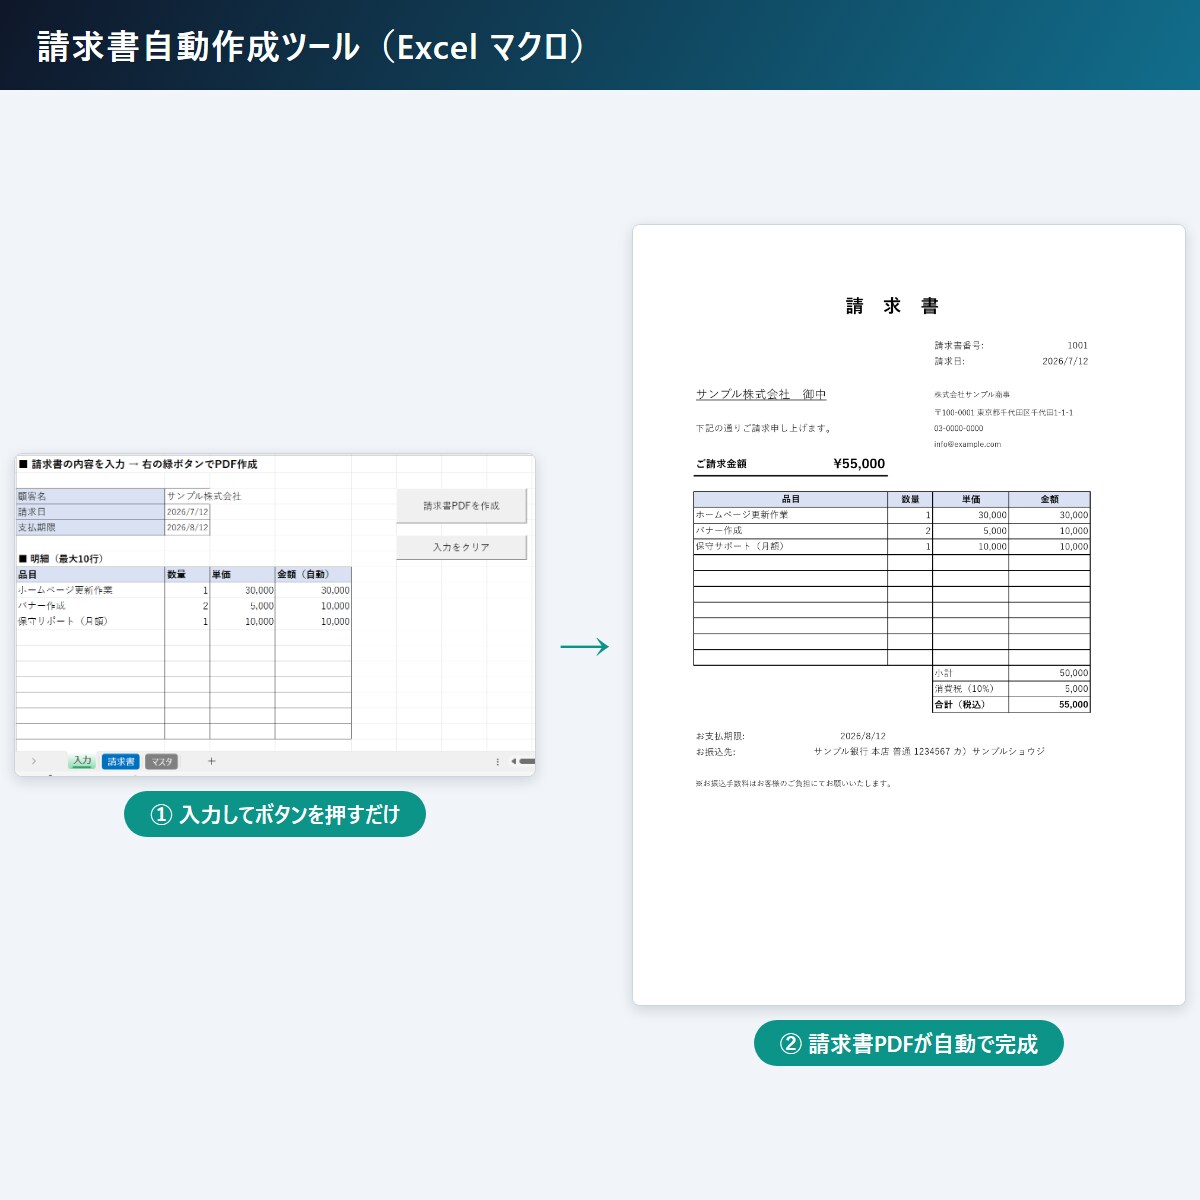Click the 〒100-0001 address line
Viewport: 1200px width, 1200px height.
[1003, 412]
